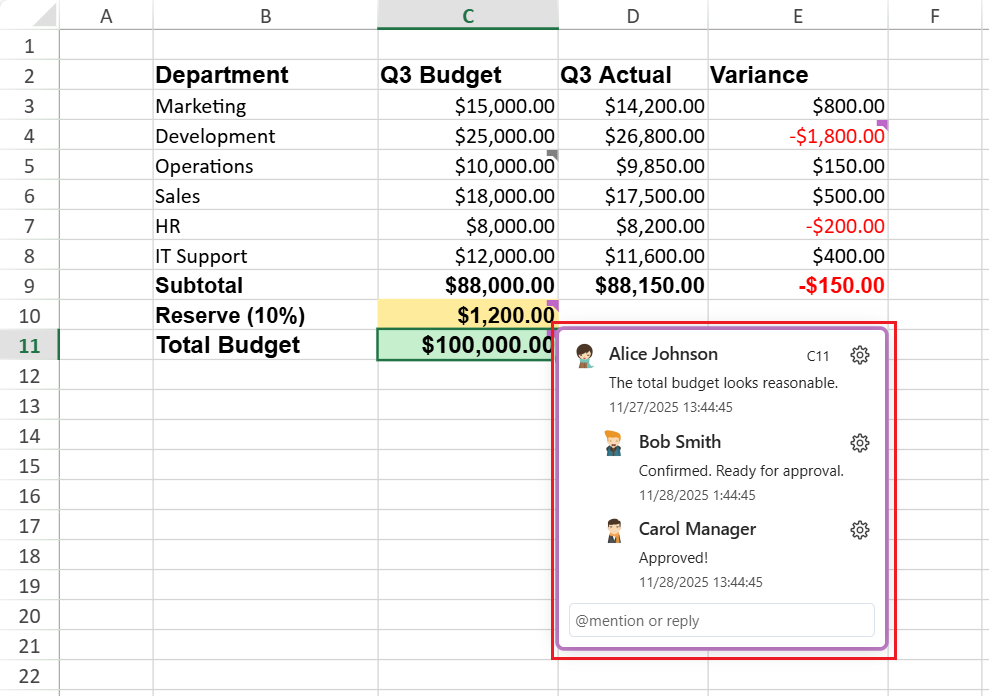Open settings gear for Alice Johnson's comment

click(x=859, y=355)
